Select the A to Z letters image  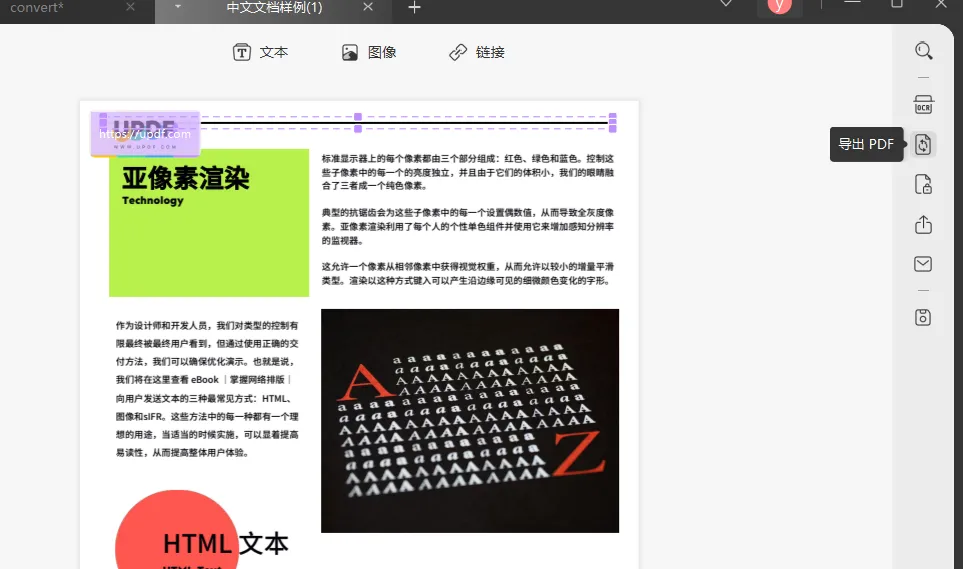470,421
